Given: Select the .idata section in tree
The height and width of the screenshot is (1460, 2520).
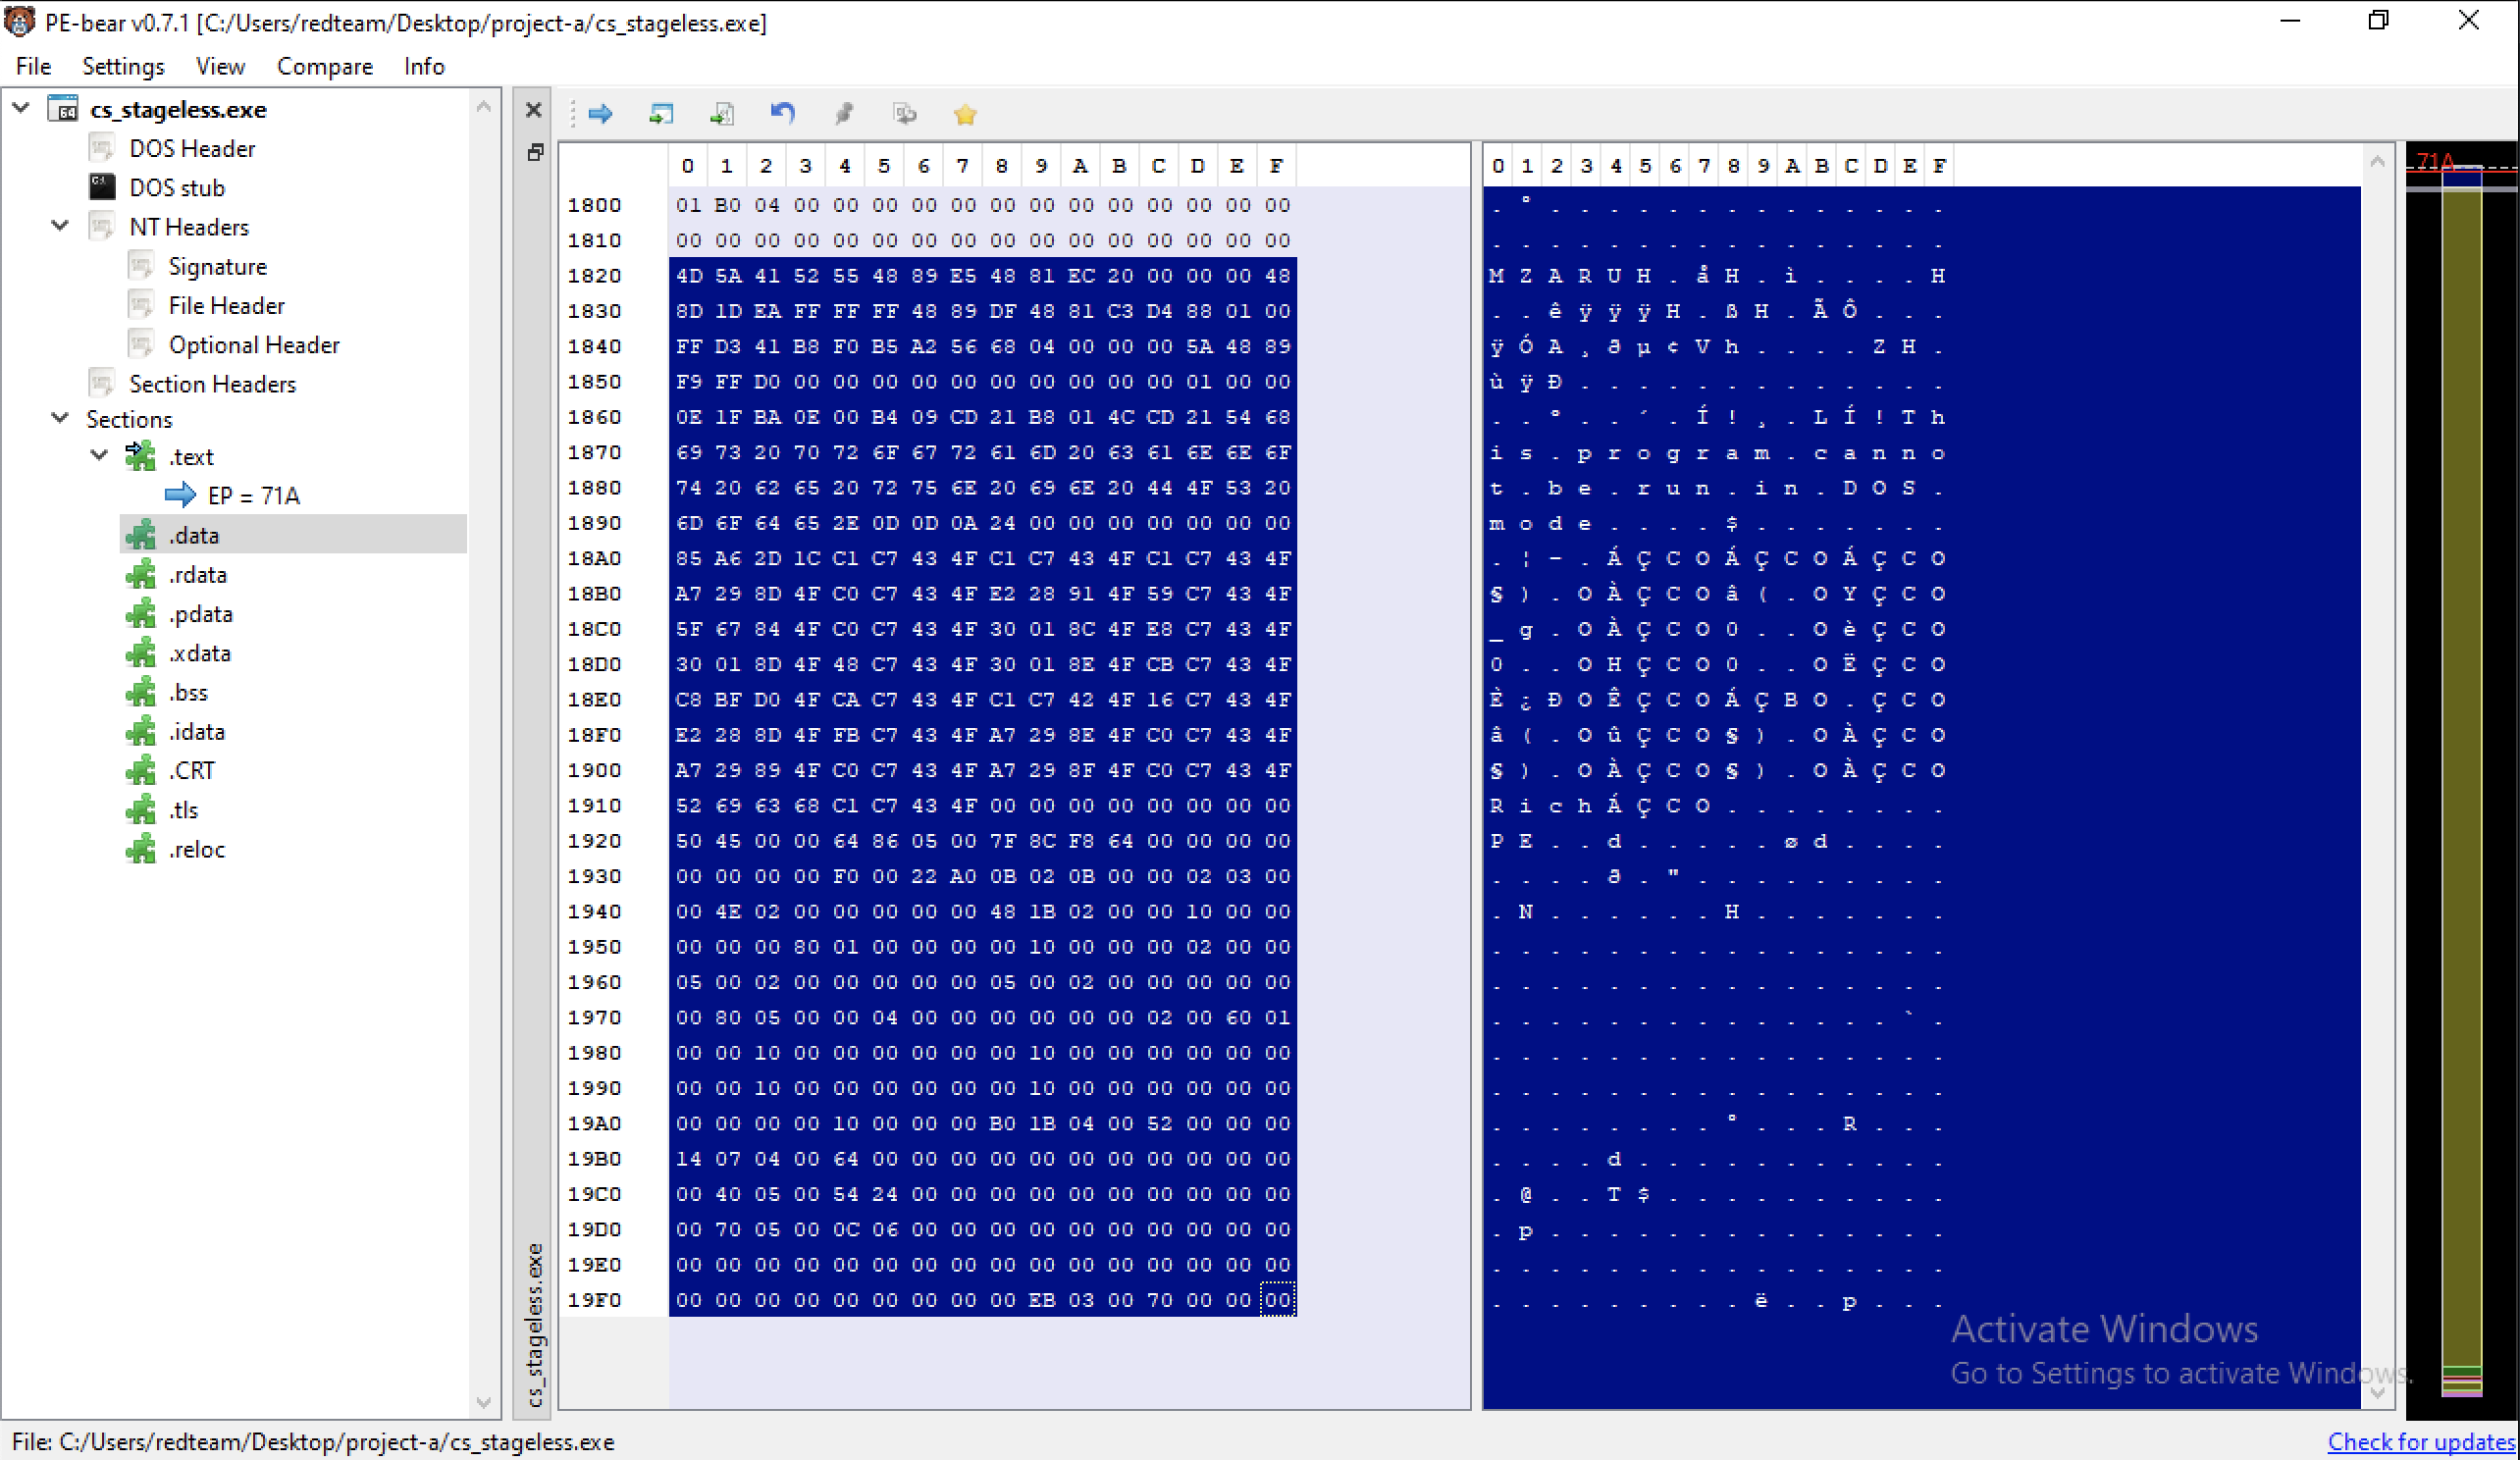Looking at the screenshot, I should [x=196, y=731].
